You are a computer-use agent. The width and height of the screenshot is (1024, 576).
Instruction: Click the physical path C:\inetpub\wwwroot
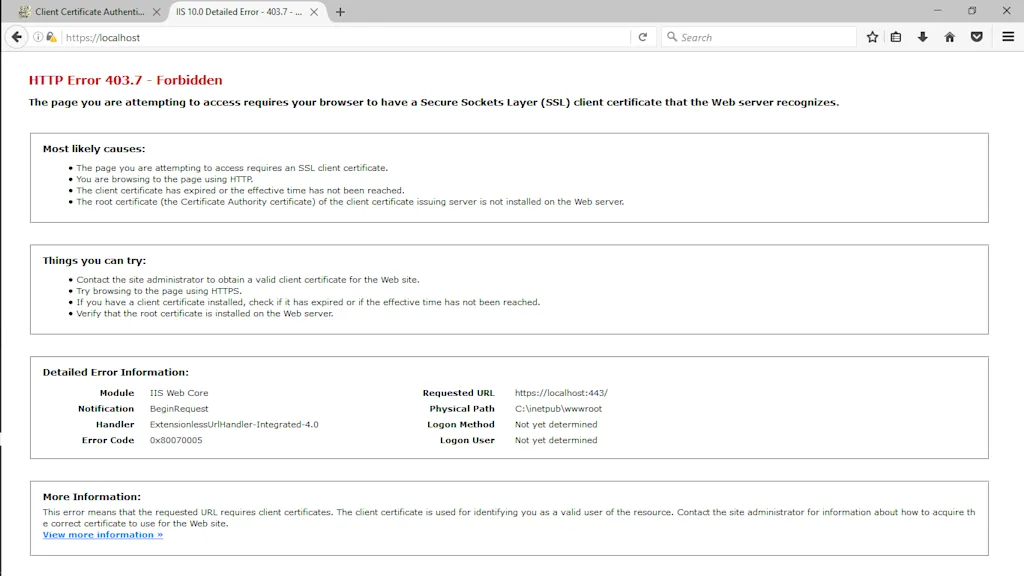click(558, 409)
